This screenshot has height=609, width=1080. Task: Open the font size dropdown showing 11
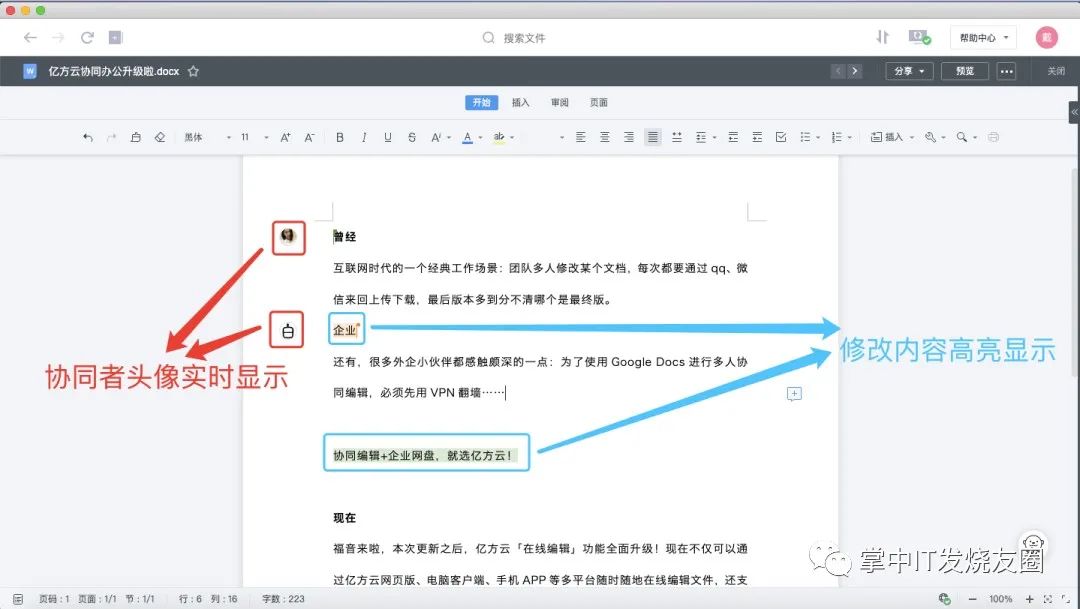coord(254,137)
